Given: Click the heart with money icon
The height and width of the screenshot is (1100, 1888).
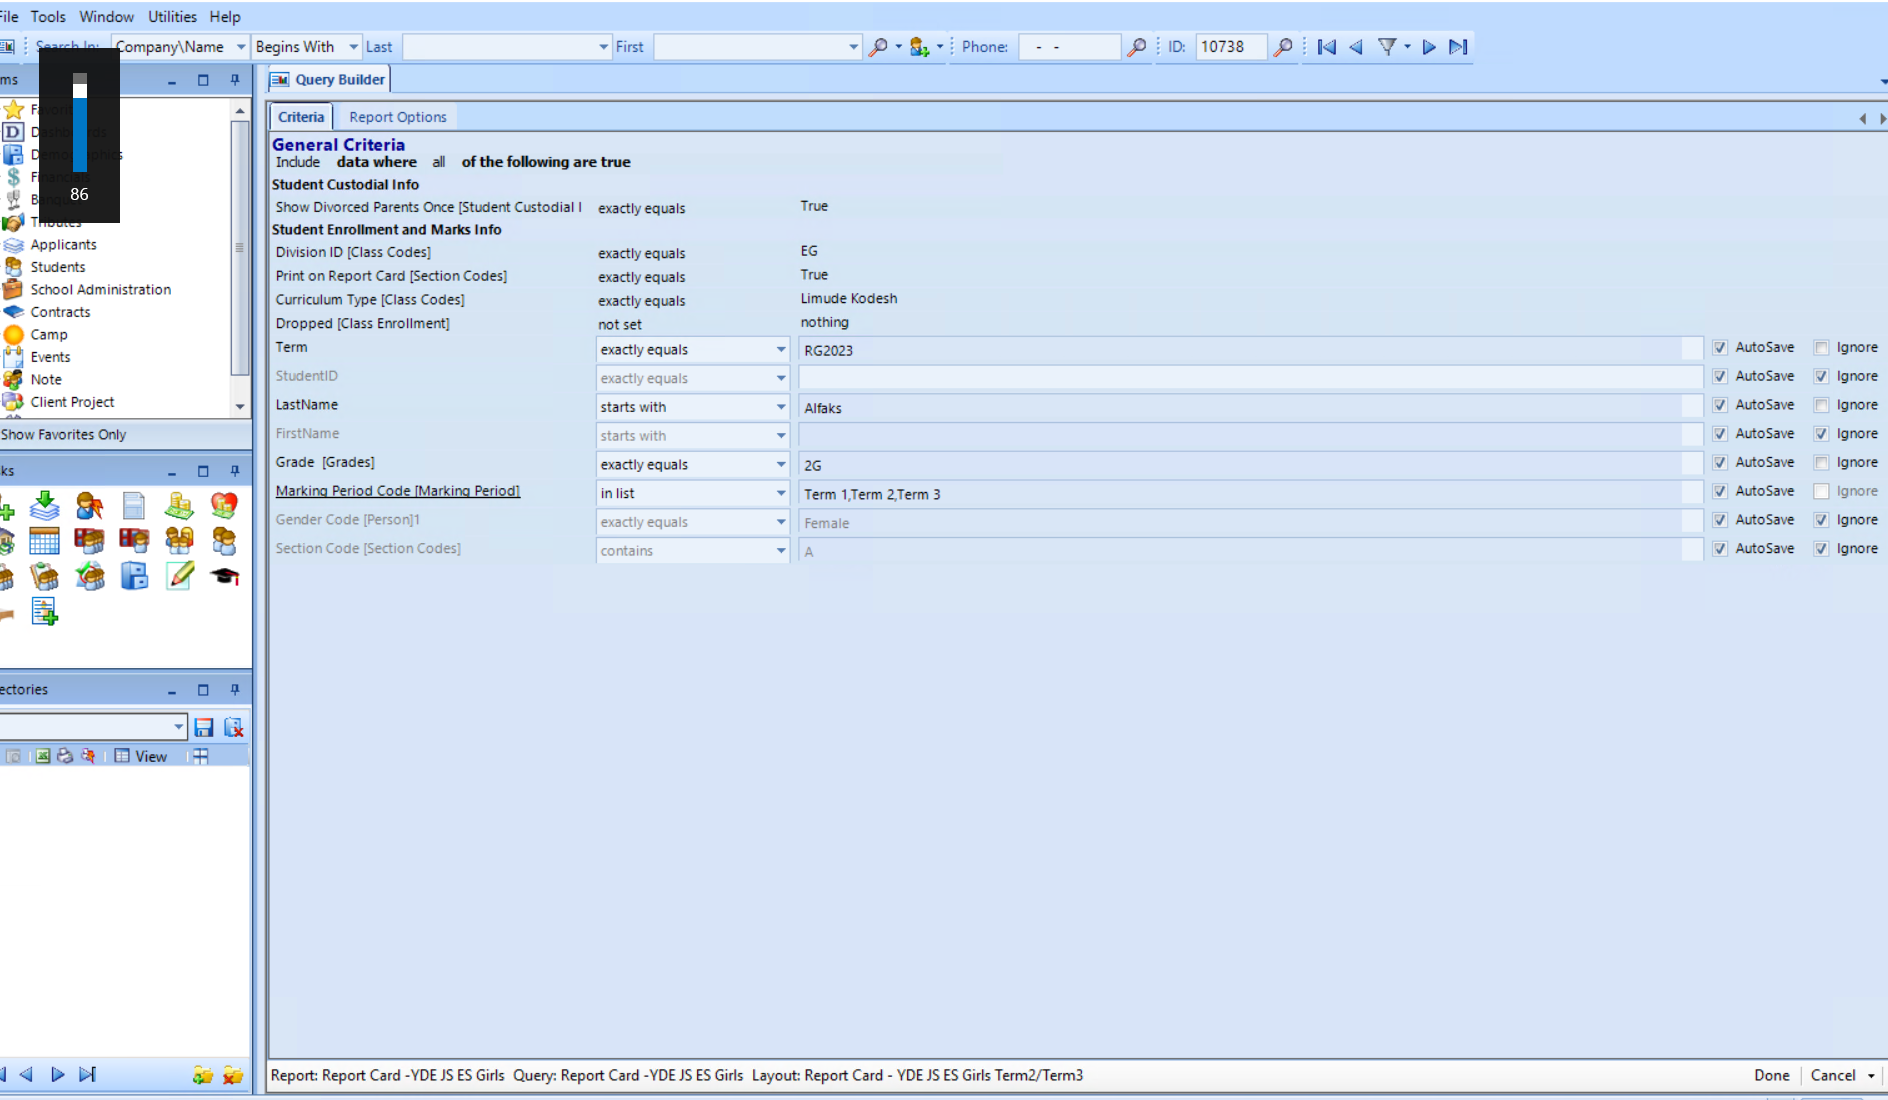Looking at the screenshot, I should click(x=224, y=506).
